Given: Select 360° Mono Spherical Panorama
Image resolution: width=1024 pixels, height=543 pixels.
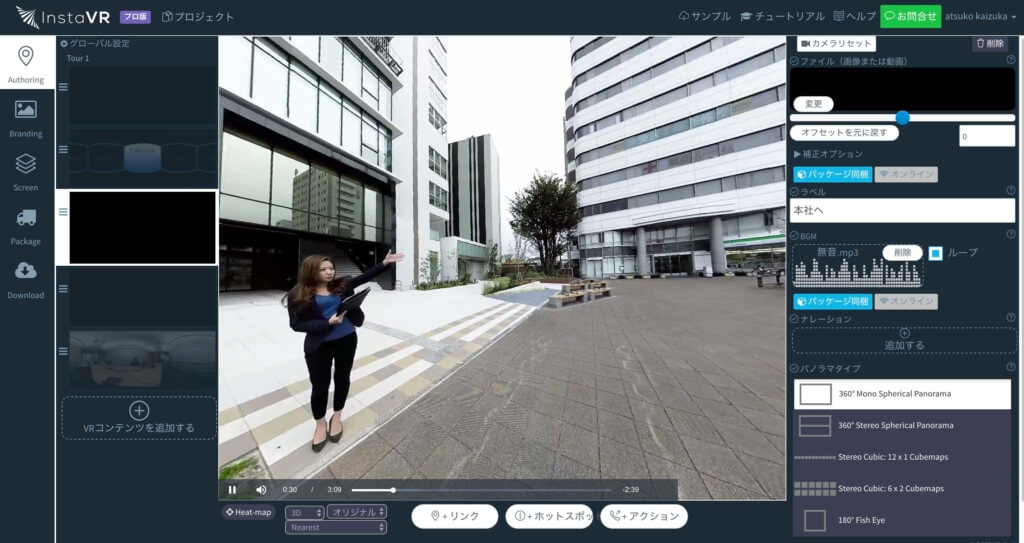Looking at the screenshot, I should (903, 394).
